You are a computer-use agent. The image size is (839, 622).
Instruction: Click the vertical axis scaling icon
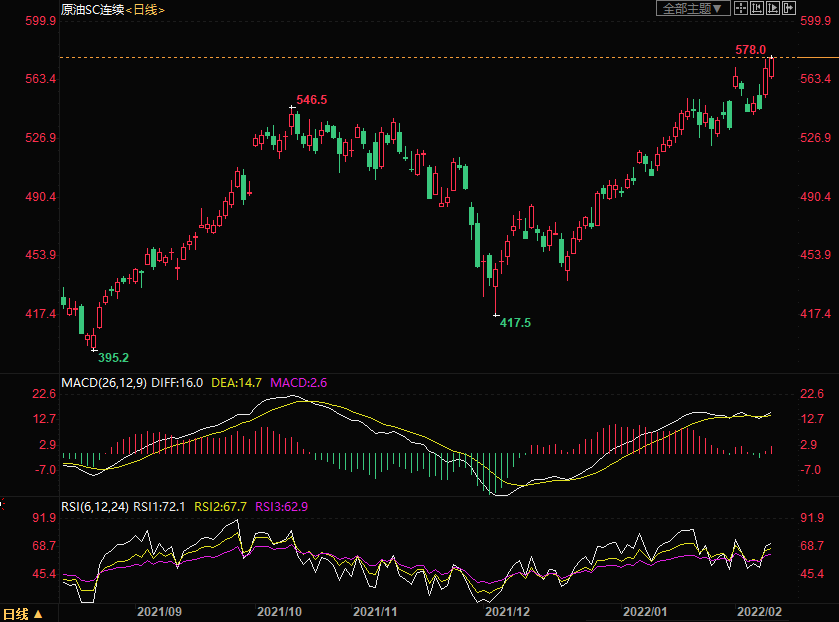(x=757, y=9)
